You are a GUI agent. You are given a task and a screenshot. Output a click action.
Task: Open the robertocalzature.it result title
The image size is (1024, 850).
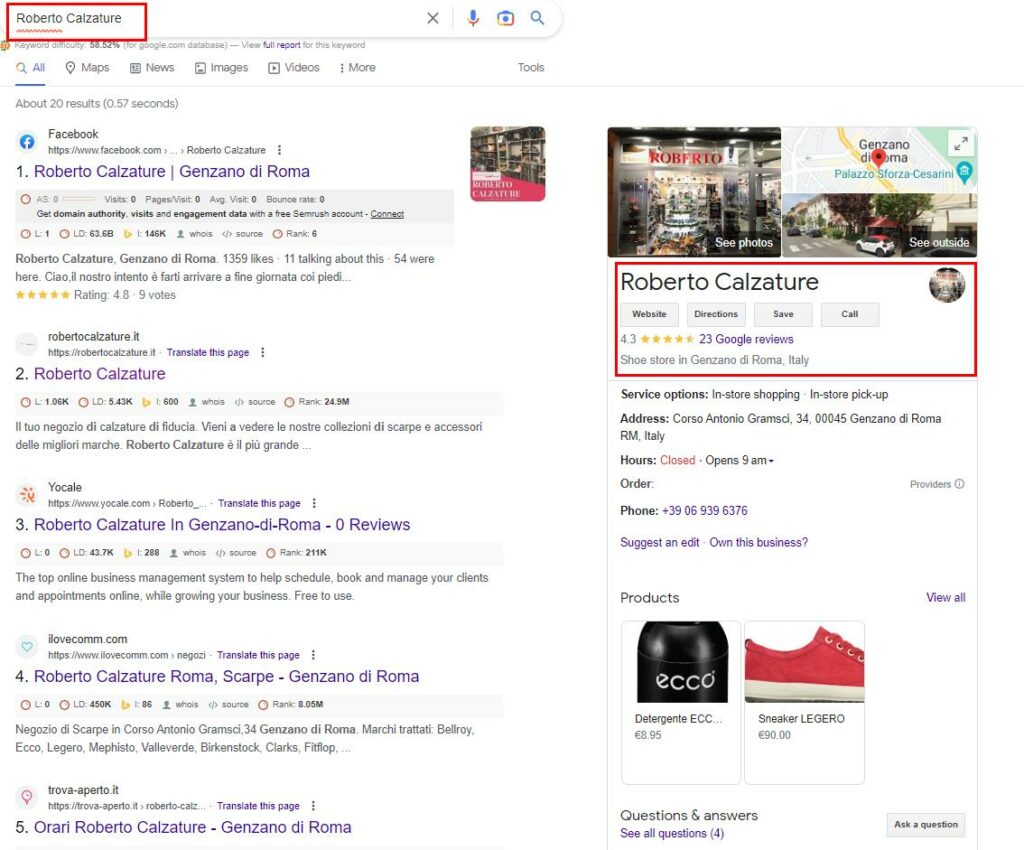(99, 373)
